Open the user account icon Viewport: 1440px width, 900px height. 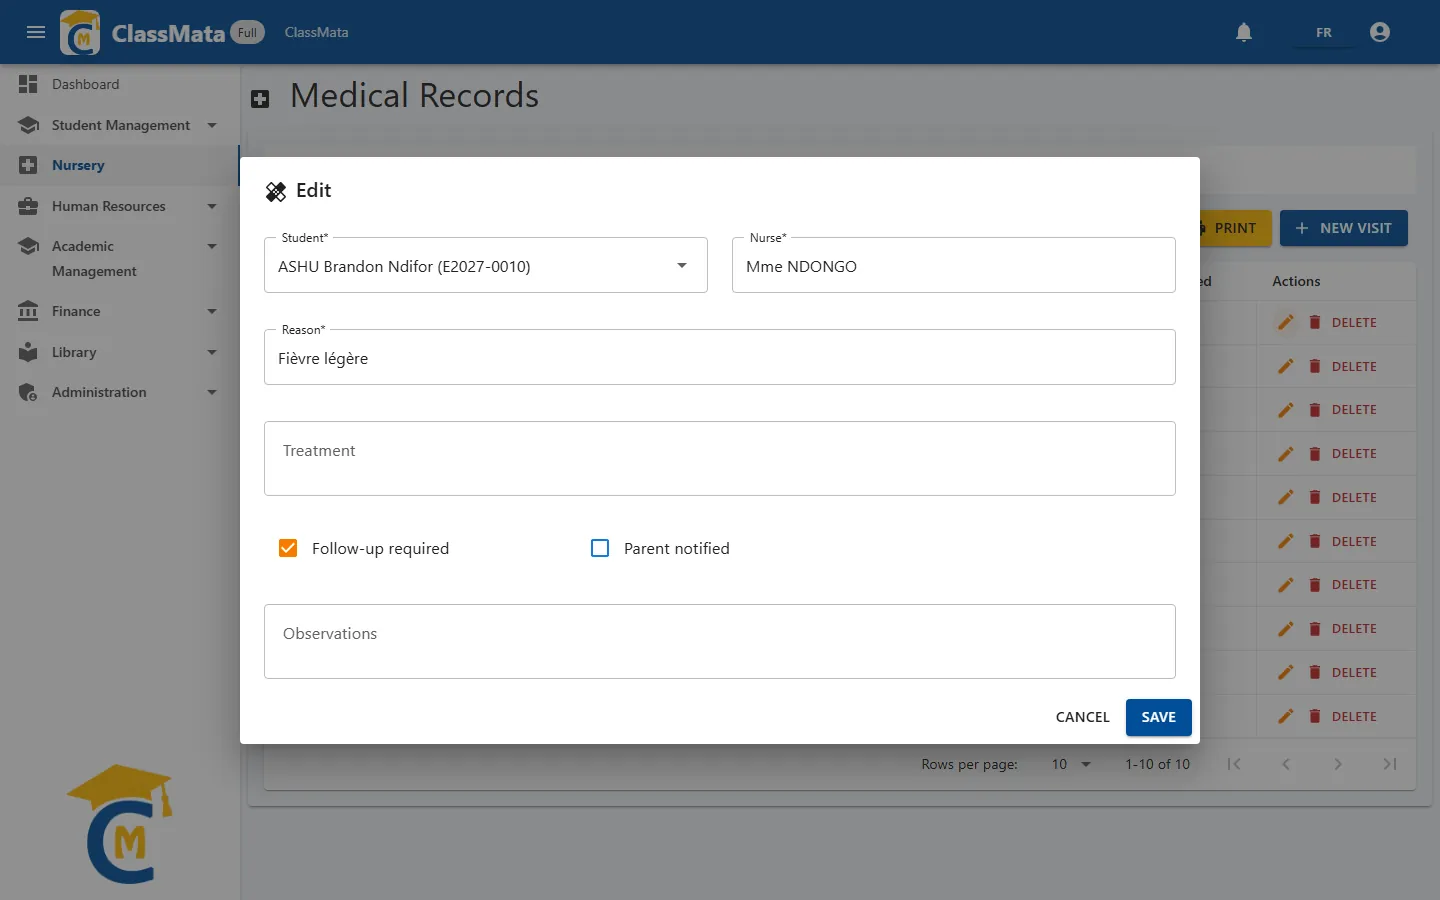pyautogui.click(x=1380, y=32)
